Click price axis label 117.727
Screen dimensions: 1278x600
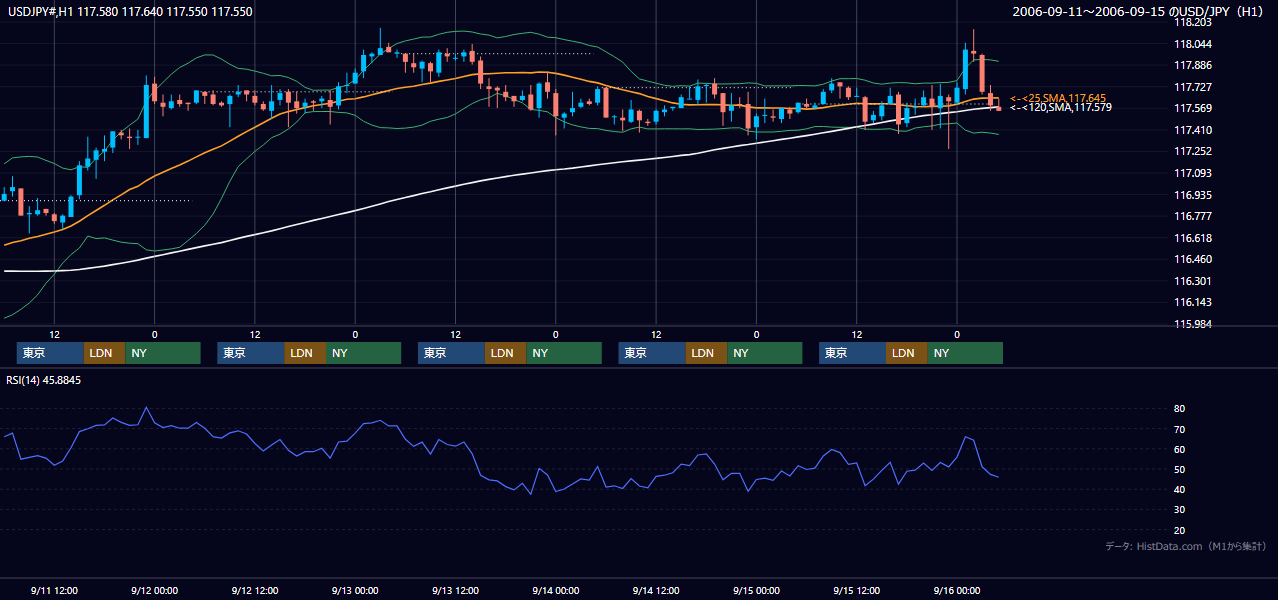point(1192,87)
